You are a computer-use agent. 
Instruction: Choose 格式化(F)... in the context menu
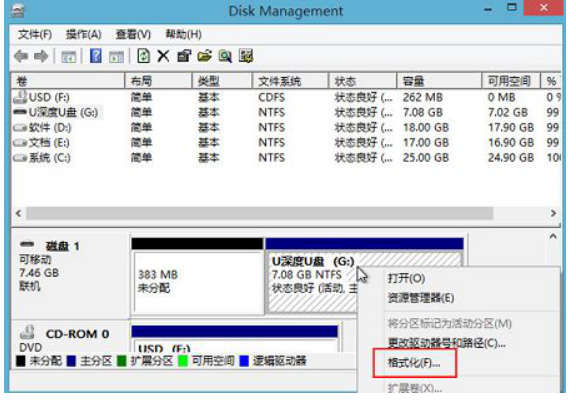414,363
